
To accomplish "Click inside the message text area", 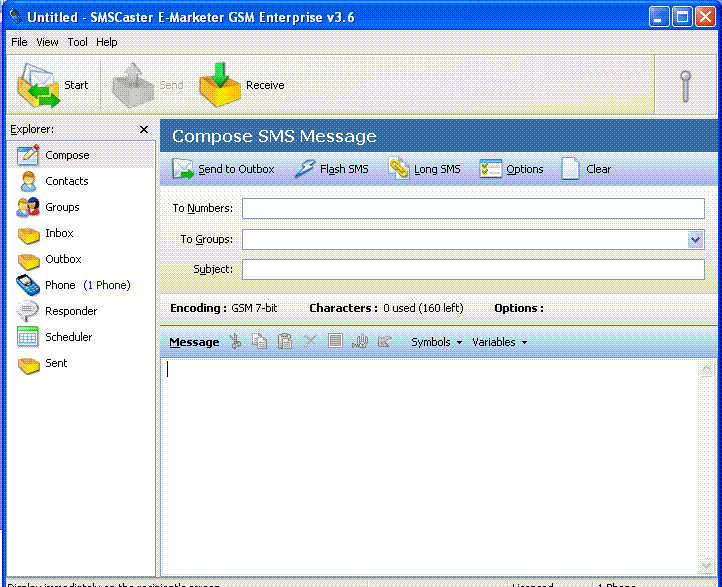I will pos(430,467).
